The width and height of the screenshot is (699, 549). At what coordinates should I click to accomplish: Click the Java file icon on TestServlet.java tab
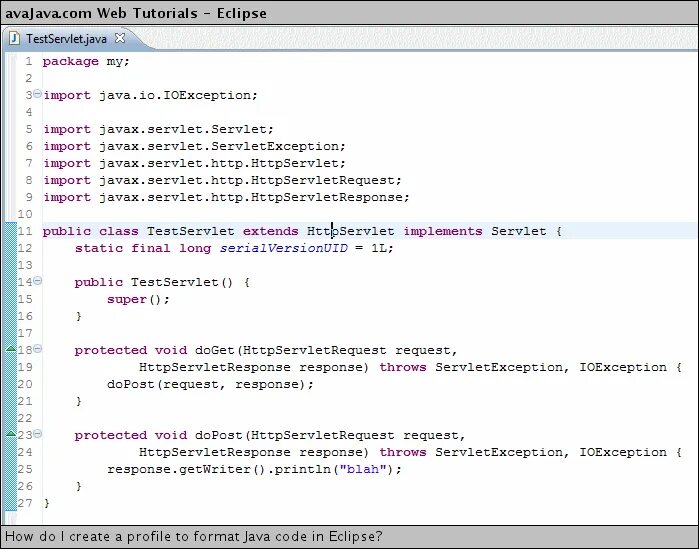coord(14,38)
